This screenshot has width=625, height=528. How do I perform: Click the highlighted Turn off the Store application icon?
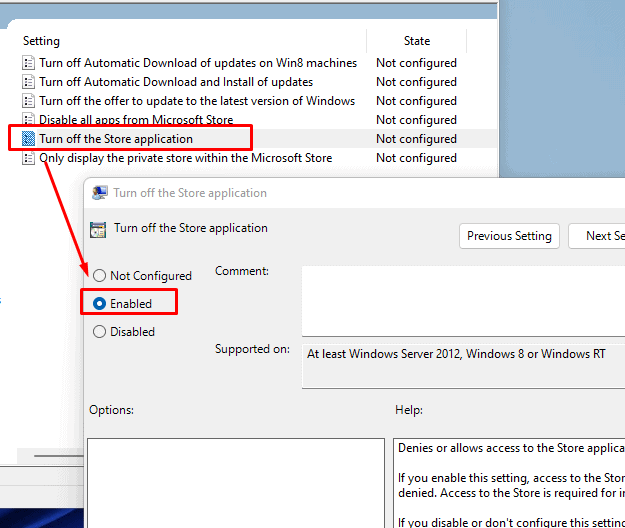click(x=28, y=139)
